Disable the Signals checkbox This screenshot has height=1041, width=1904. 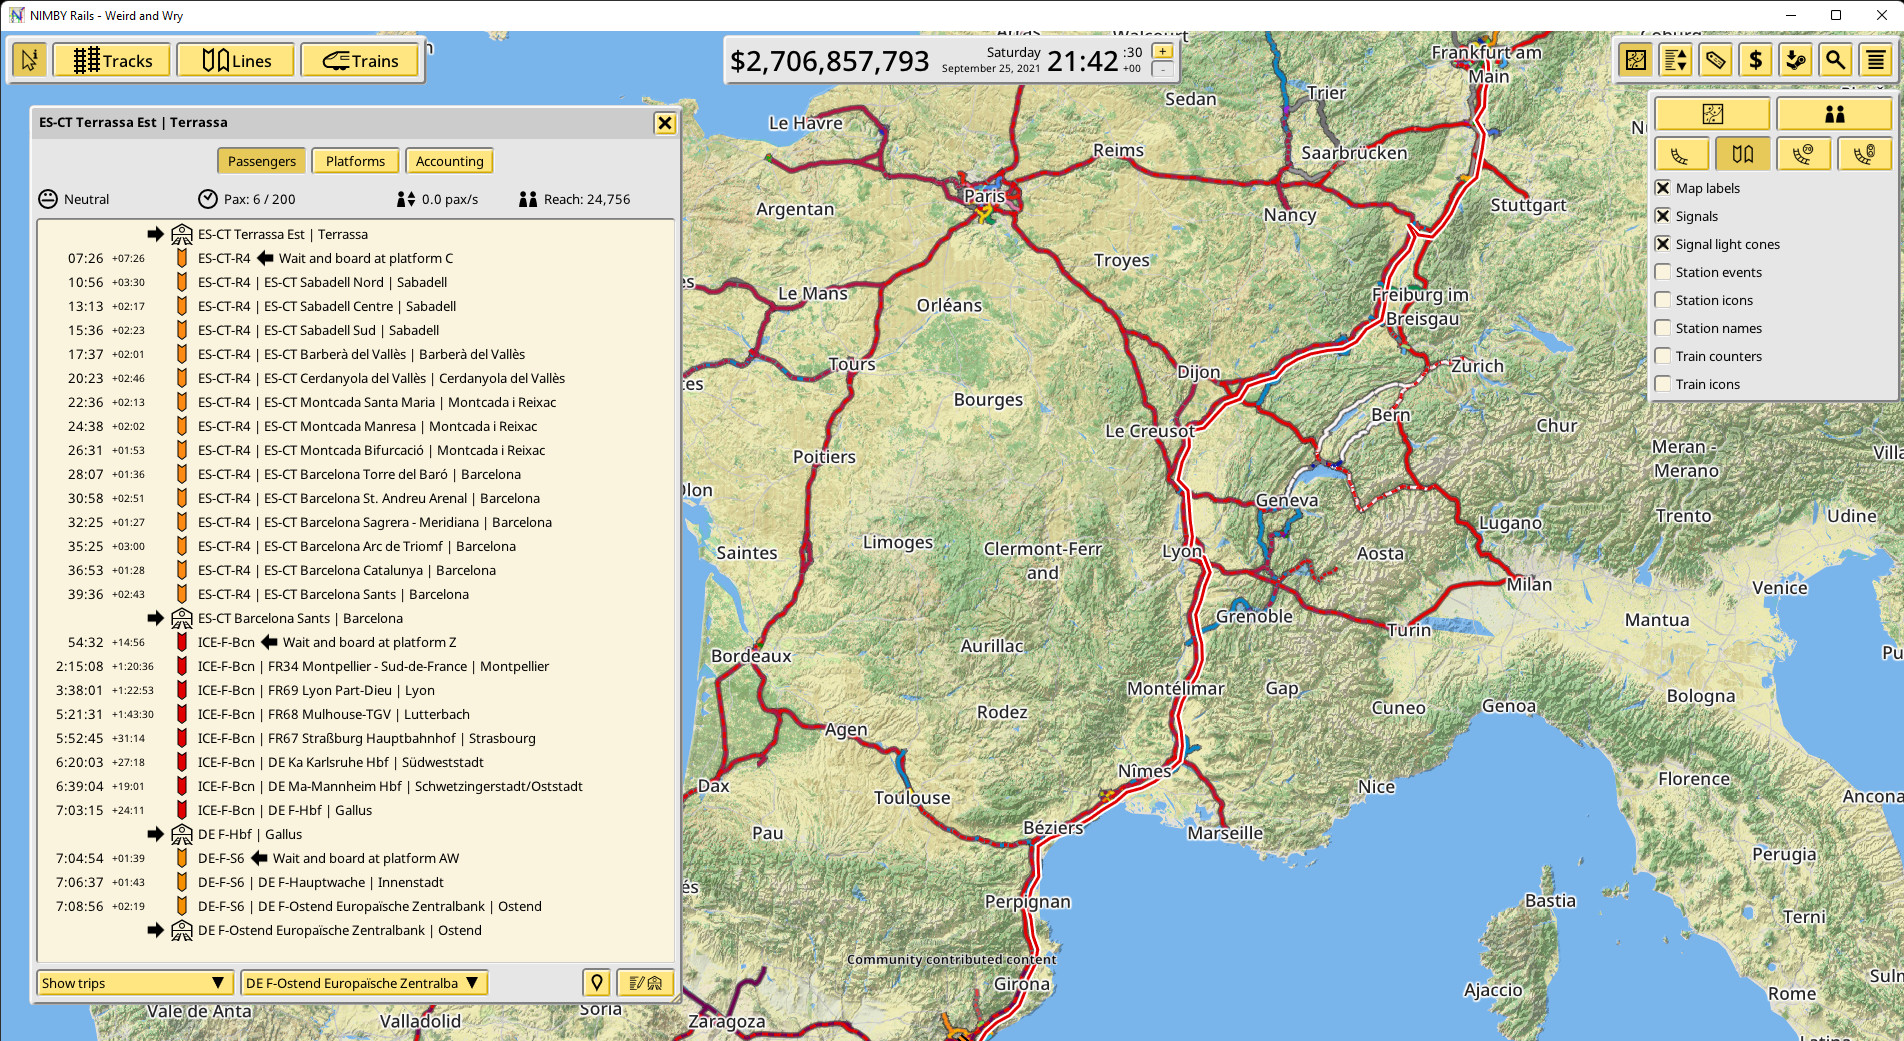(1663, 215)
